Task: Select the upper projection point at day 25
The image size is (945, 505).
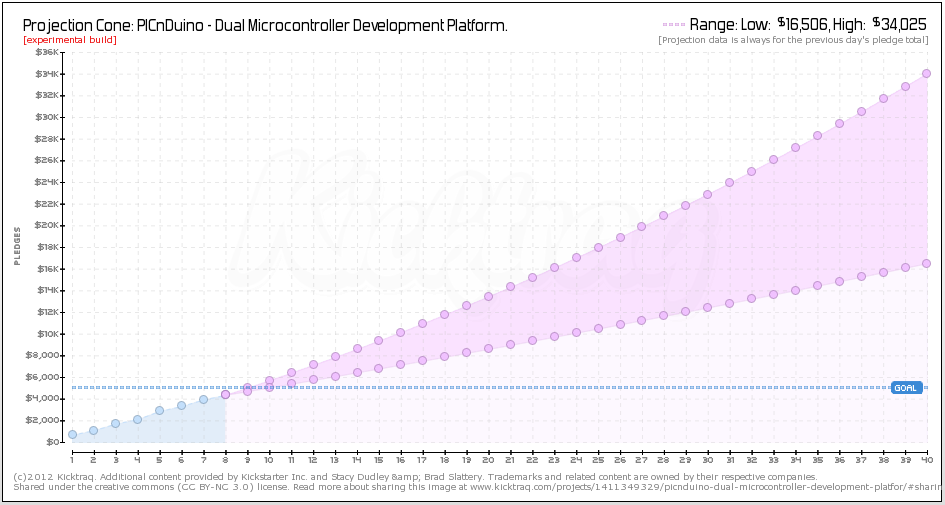Action: coord(598,248)
